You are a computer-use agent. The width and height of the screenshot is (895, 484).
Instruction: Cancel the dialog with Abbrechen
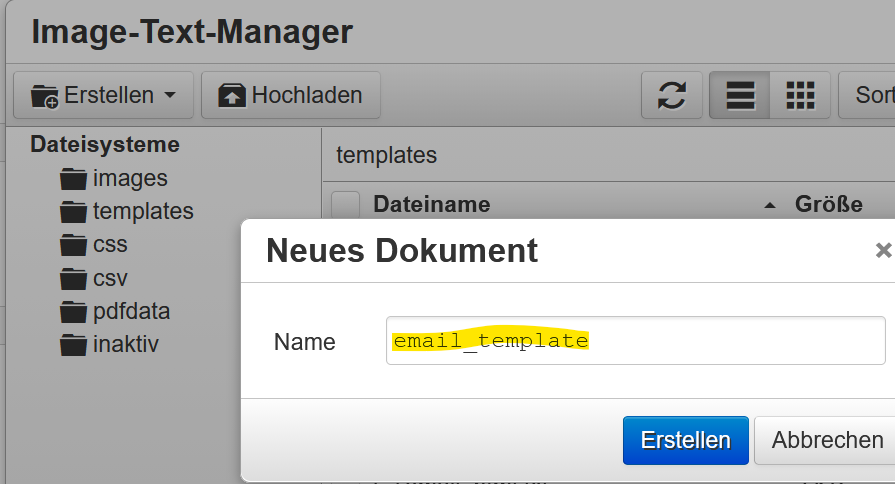pos(826,441)
